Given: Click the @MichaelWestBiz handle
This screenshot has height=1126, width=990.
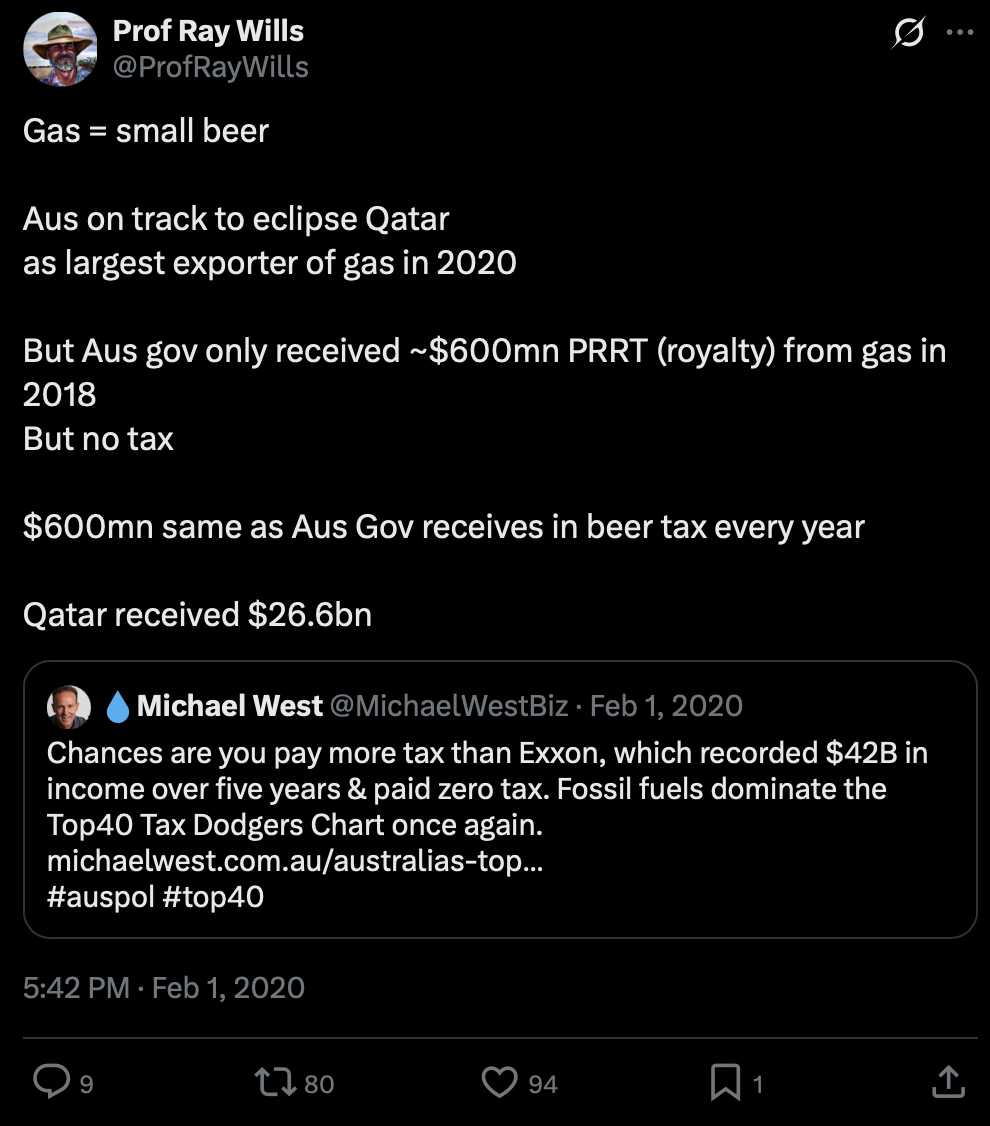Looking at the screenshot, I should point(448,706).
